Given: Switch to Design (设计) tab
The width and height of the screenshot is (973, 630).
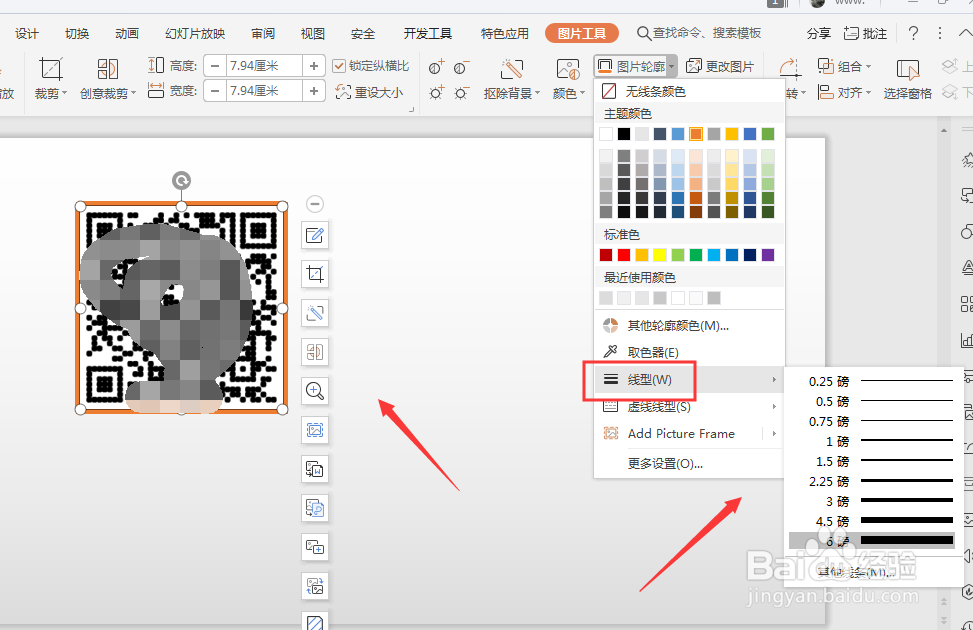Looking at the screenshot, I should (27, 34).
